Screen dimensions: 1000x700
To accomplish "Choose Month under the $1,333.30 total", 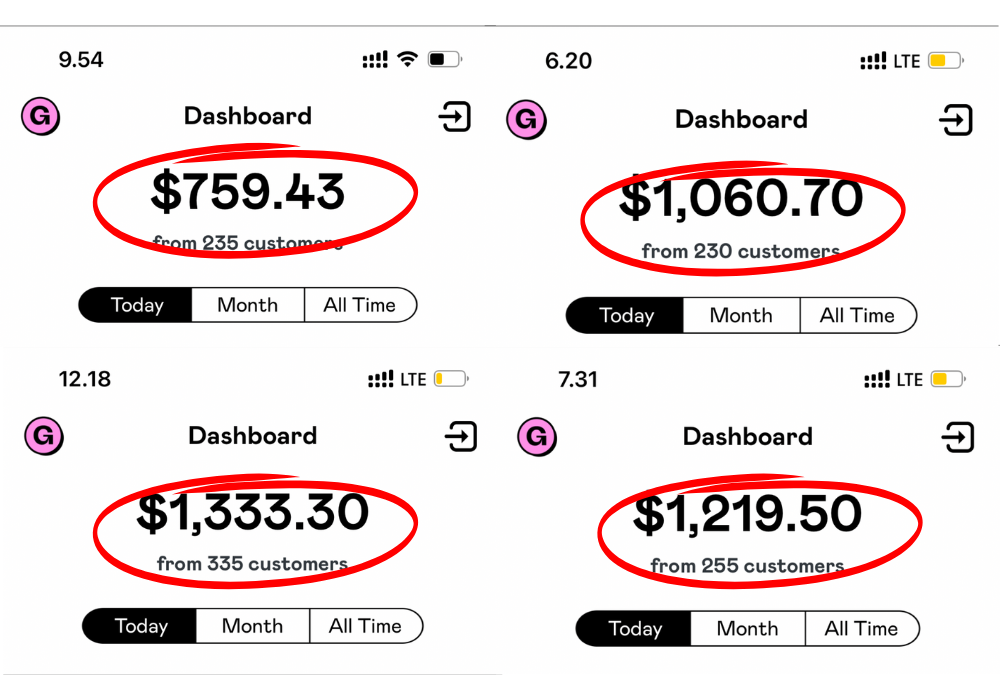I will 252,626.
